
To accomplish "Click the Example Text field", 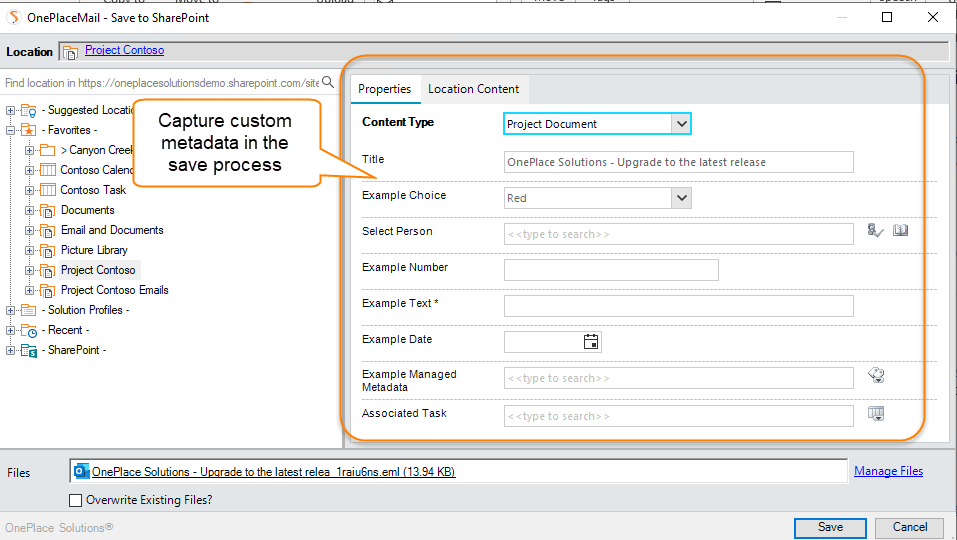I will tap(679, 306).
